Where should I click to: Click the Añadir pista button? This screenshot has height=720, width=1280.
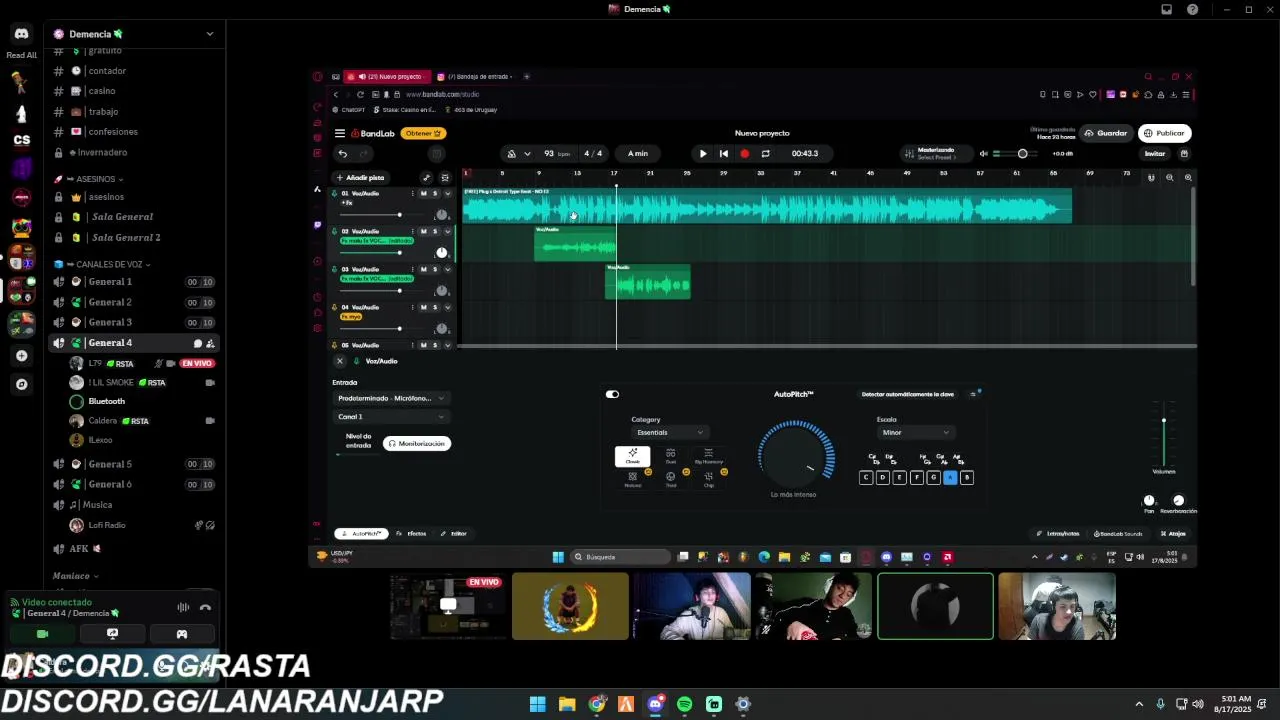click(x=360, y=178)
